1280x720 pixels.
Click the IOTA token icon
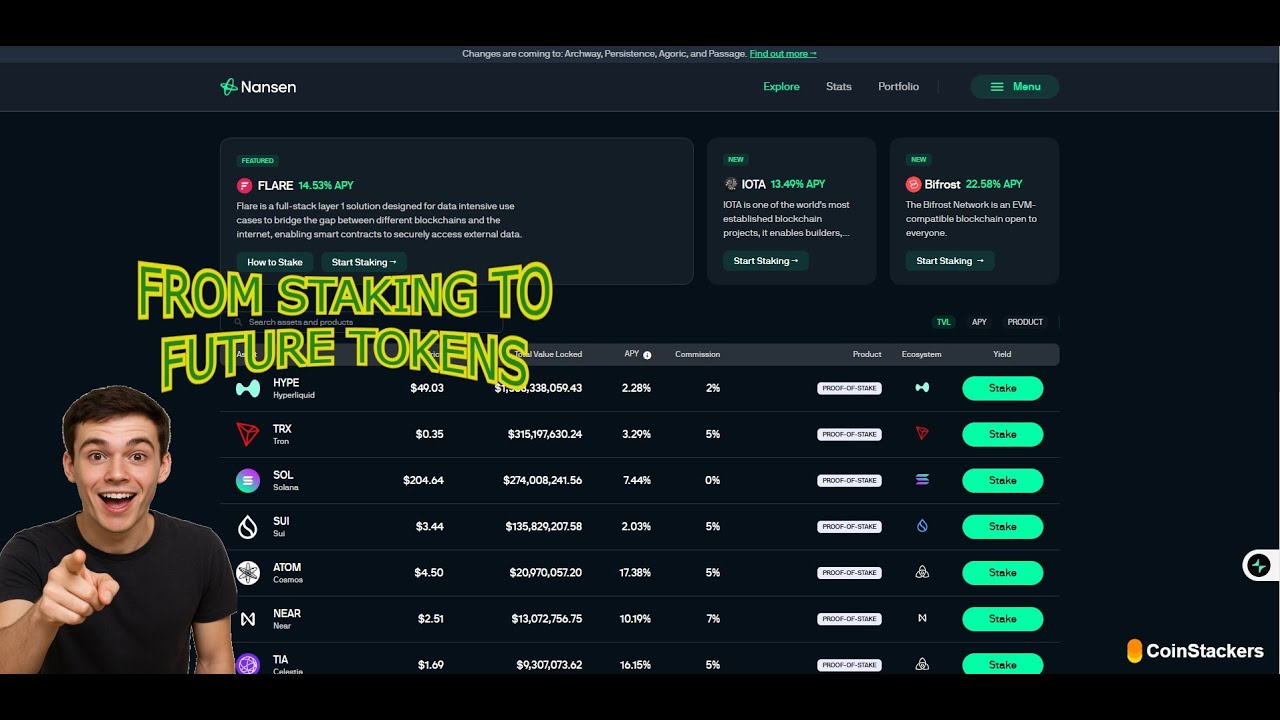(x=731, y=184)
